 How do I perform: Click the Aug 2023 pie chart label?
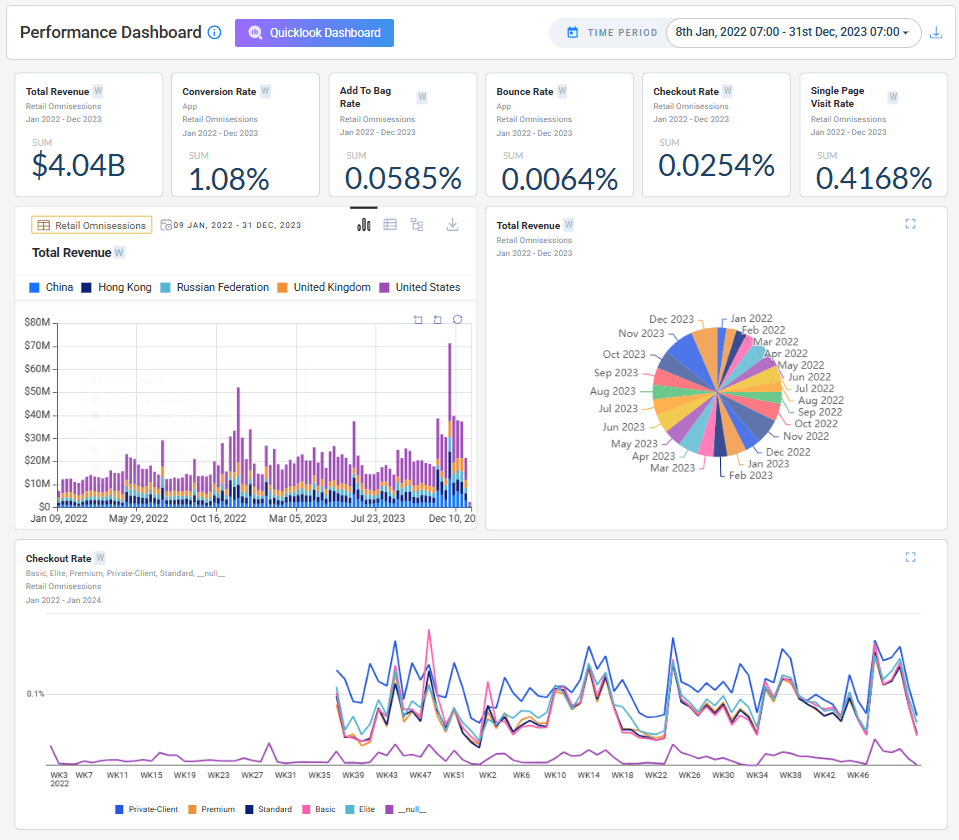612,391
